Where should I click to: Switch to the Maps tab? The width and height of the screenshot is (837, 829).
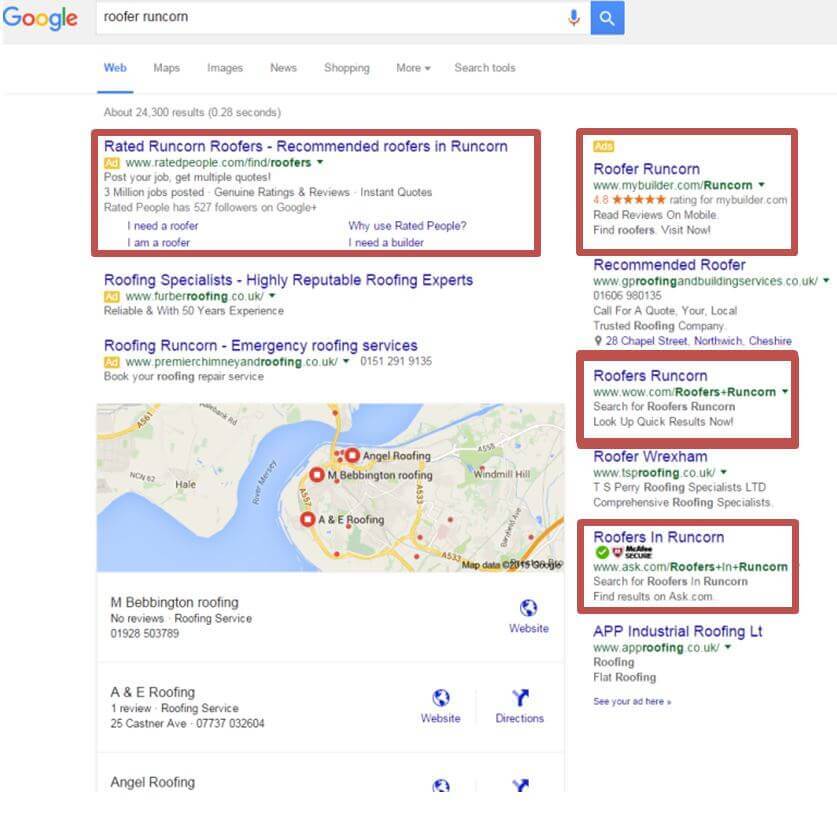(x=167, y=68)
